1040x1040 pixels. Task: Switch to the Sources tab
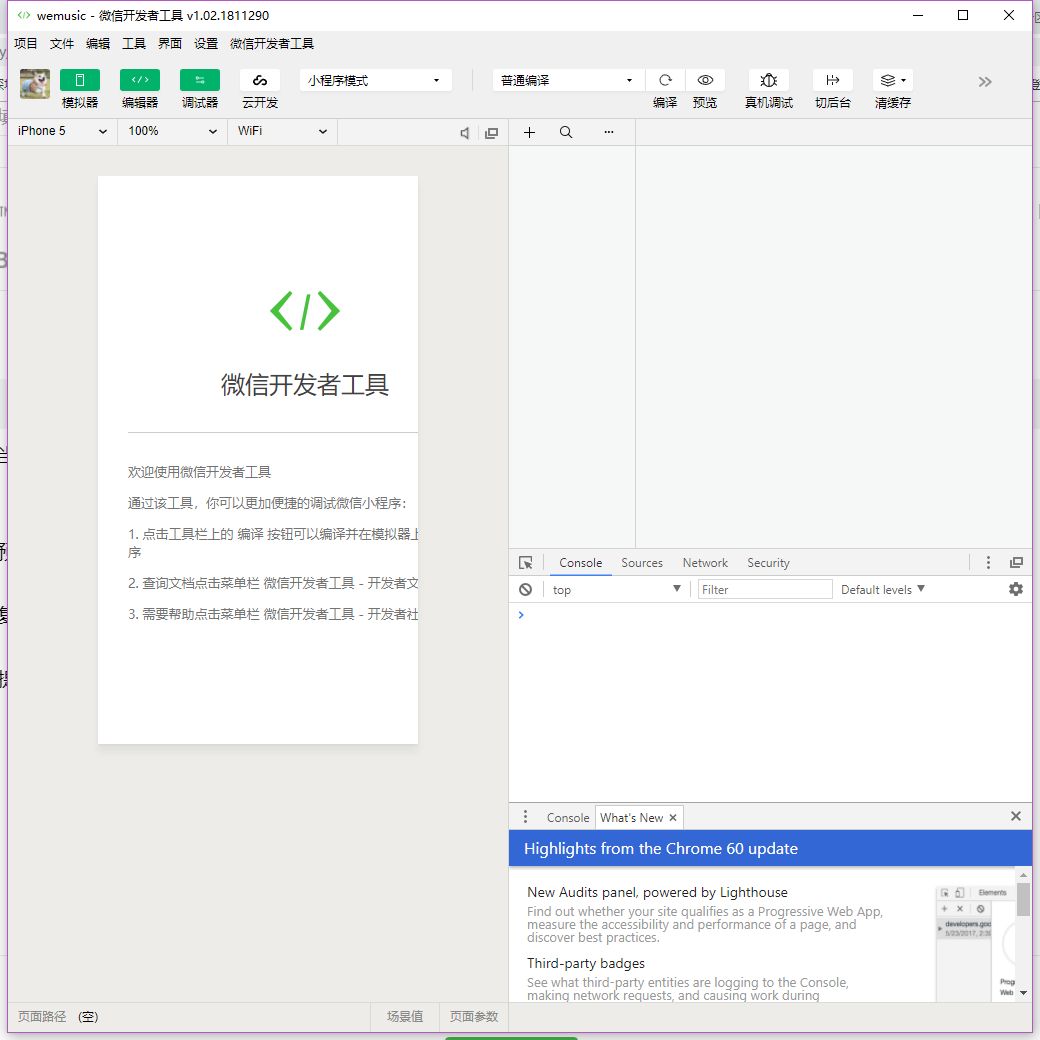641,563
